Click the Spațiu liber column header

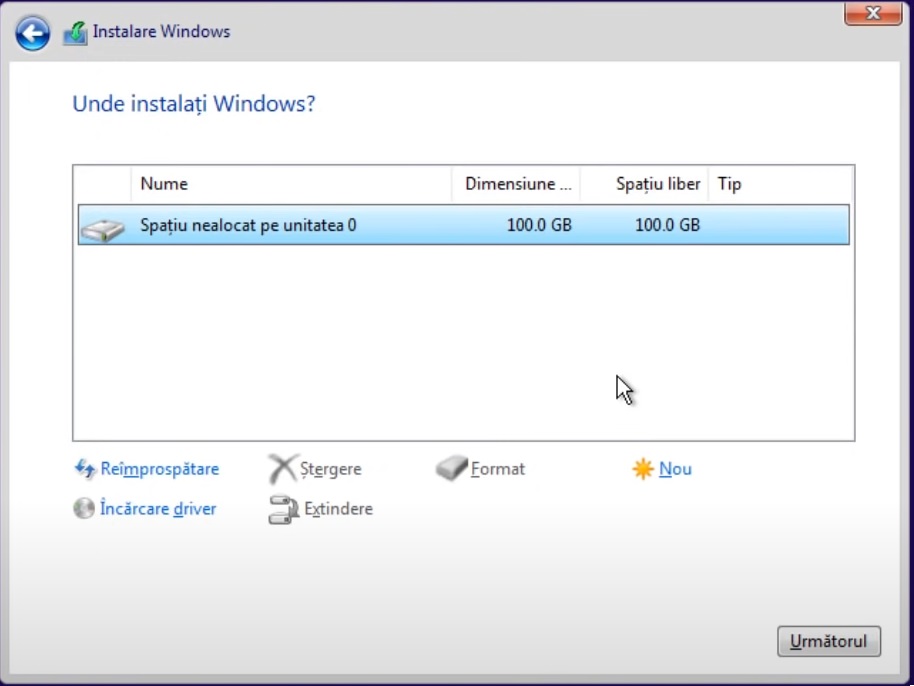pos(657,184)
